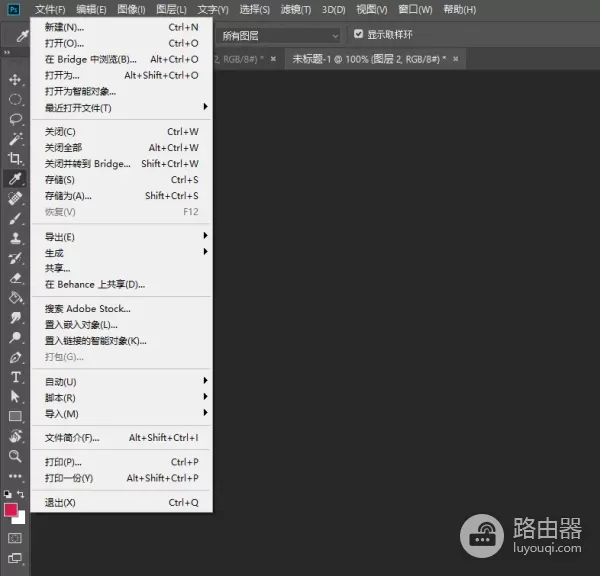This screenshot has height=576, width=600.
Task: Click the Photoshop Ps logo
Action: click(x=14, y=9)
